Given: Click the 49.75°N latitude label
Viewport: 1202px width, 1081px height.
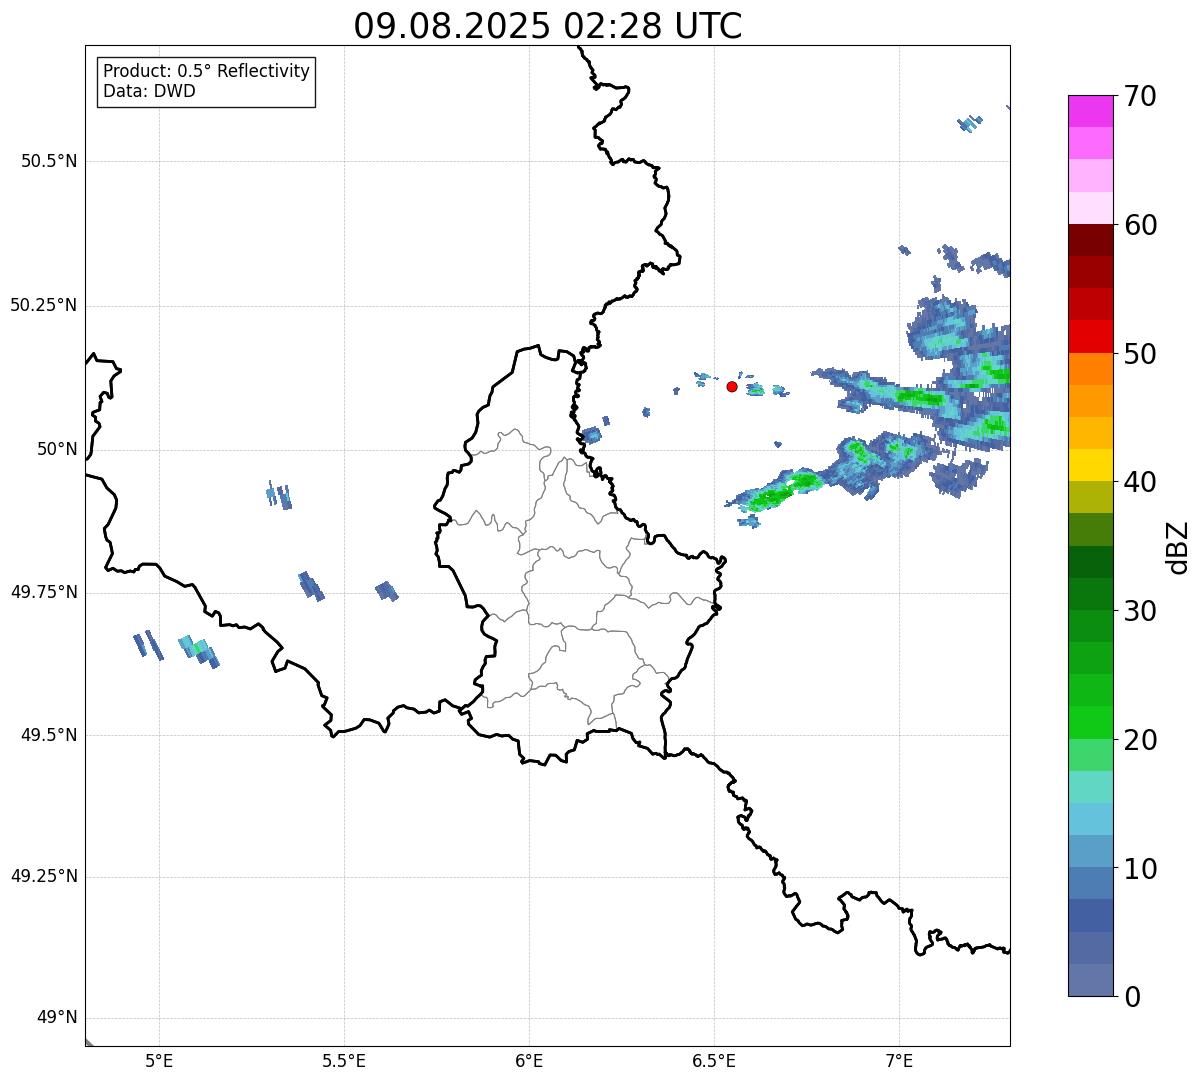Looking at the screenshot, I should pyautogui.click(x=44, y=592).
